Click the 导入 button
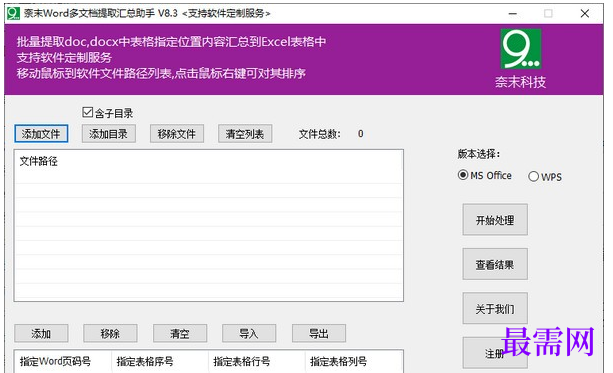This screenshot has height=373, width=613. click(x=249, y=334)
